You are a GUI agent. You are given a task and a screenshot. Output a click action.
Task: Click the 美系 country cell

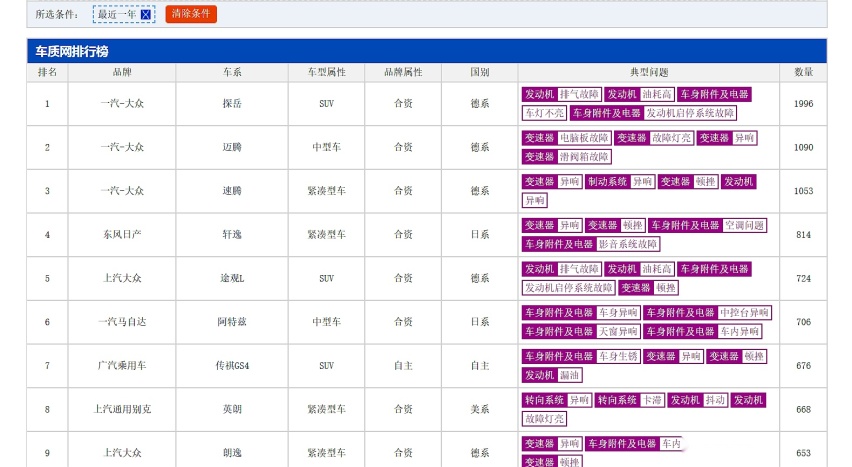coord(479,409)
